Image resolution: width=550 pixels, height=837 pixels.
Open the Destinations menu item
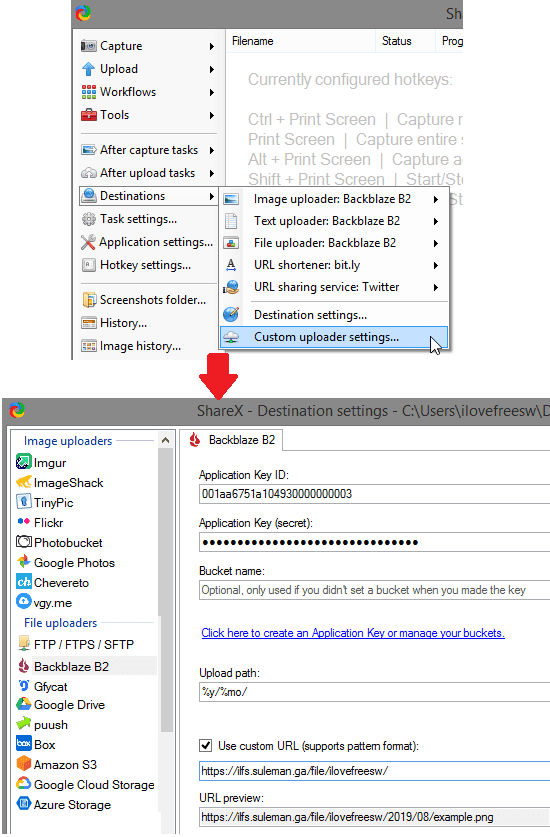pos(148,196)
